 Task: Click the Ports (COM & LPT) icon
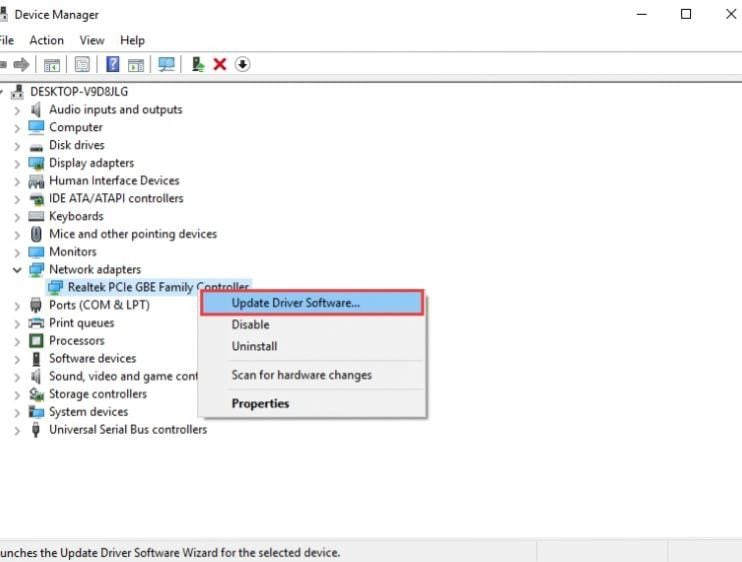[x=36, y=305]
